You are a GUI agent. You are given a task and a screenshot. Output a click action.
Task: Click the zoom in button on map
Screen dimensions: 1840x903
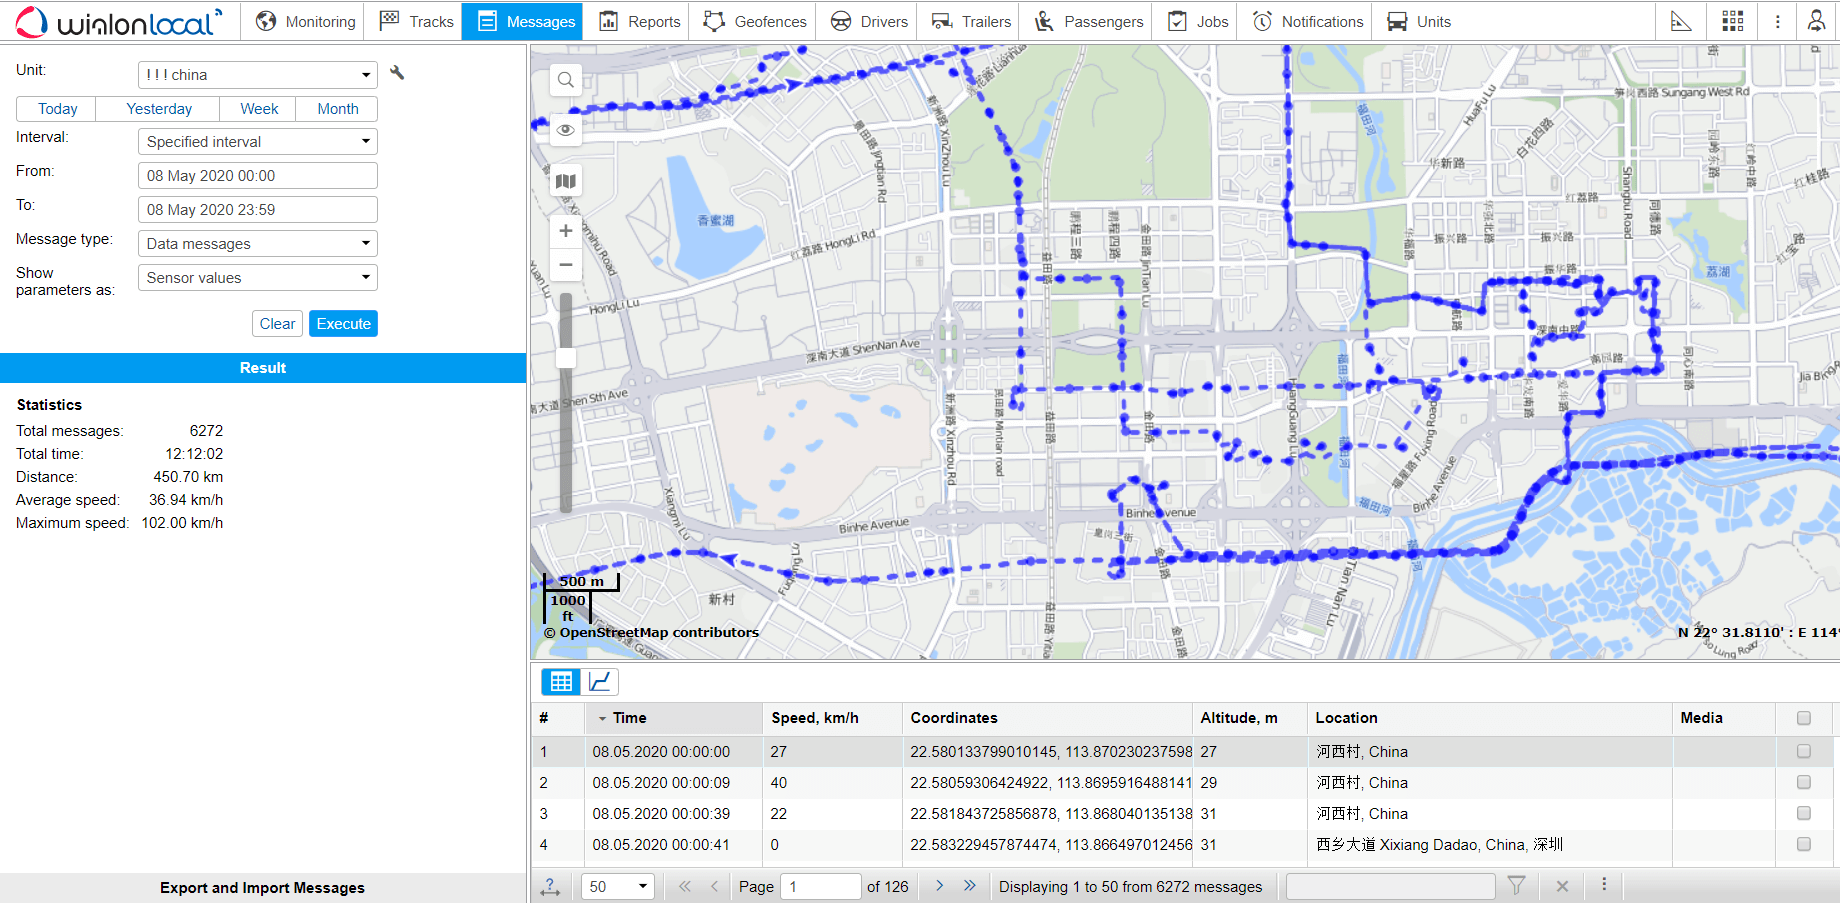(x=565, y=230)
